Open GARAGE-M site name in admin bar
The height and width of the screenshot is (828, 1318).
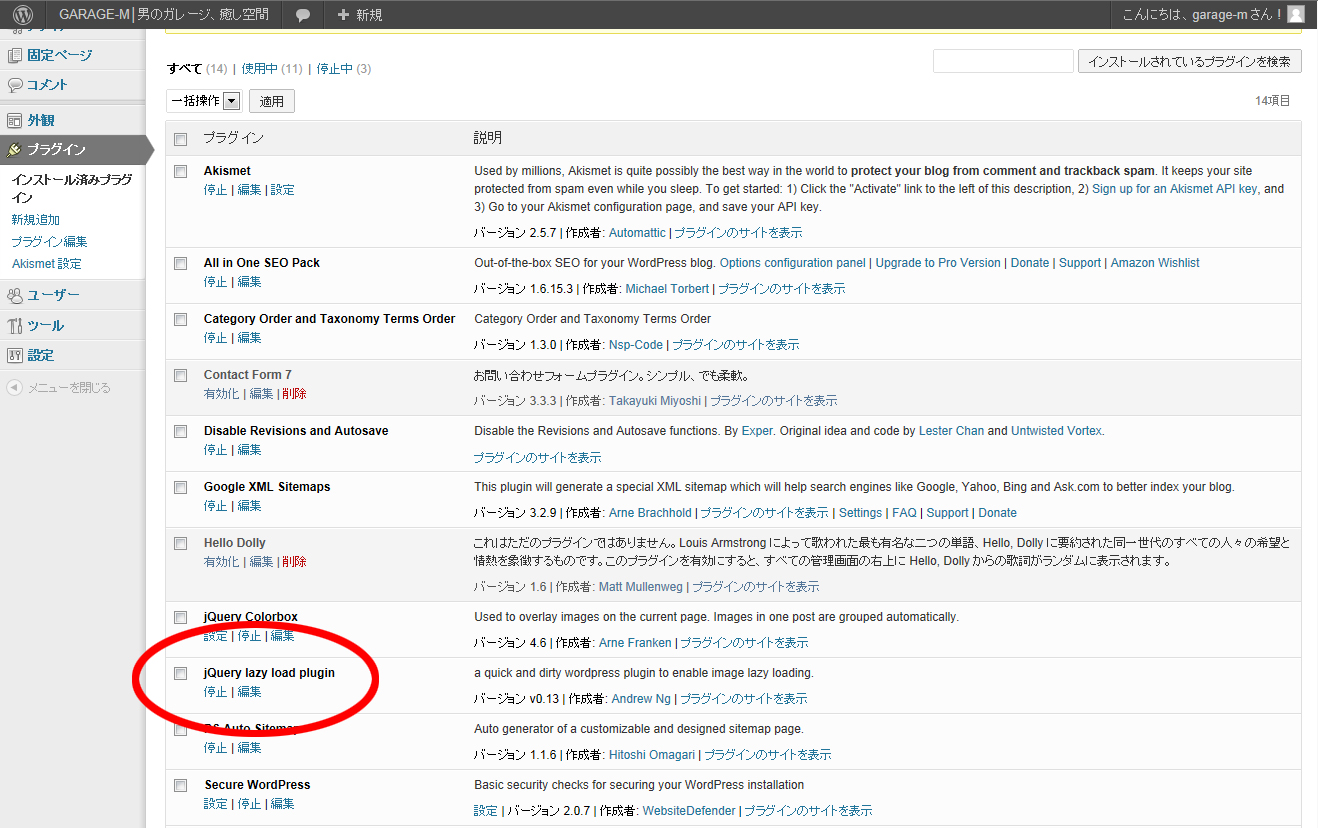(x=164, y=15)
